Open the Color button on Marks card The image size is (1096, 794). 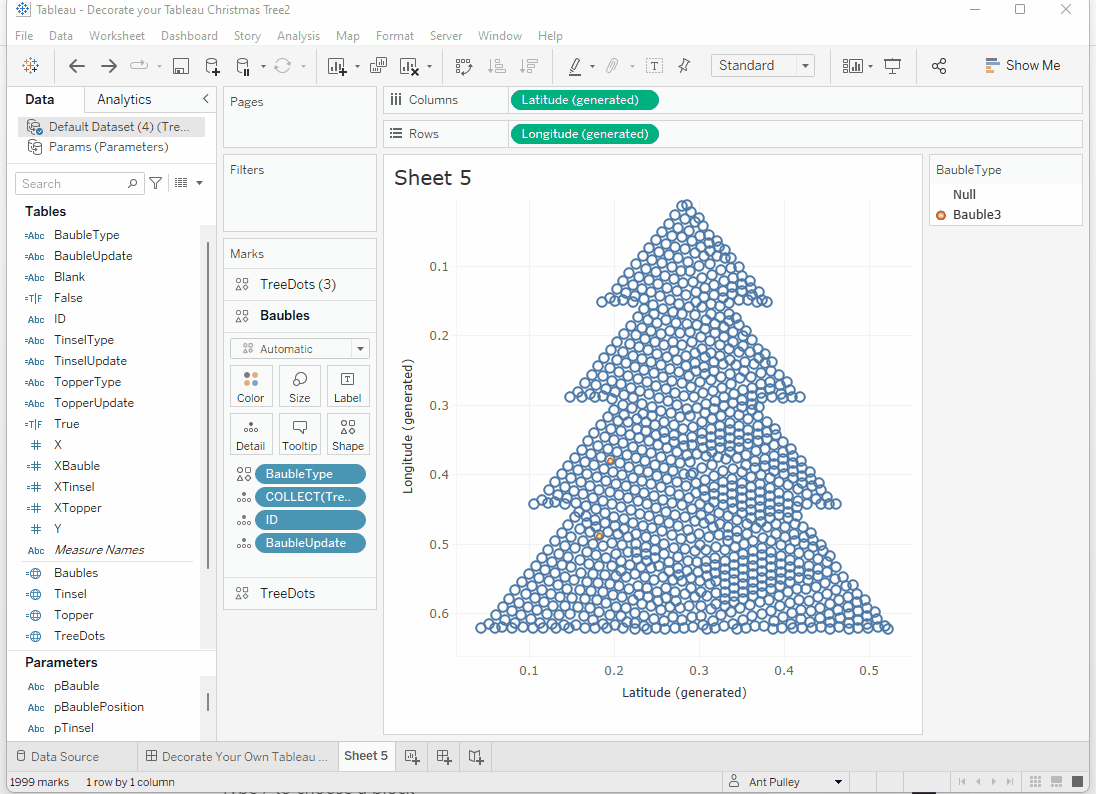tap(250, 386)
